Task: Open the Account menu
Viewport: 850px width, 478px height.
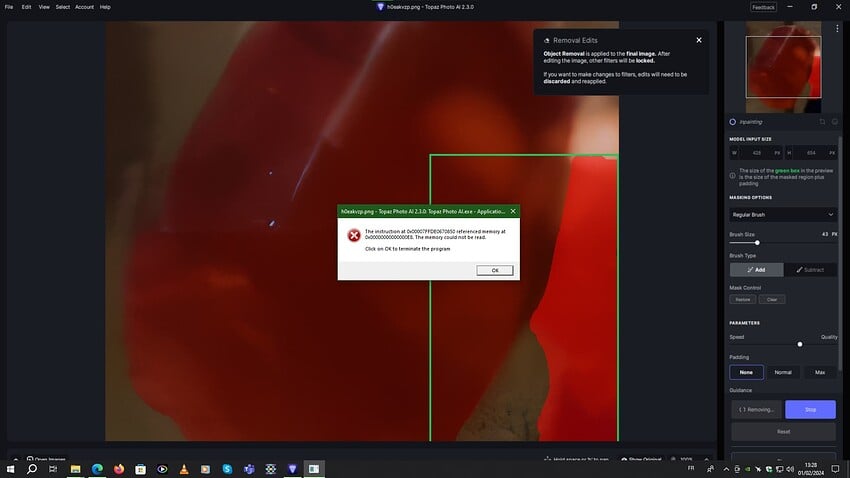Action: (84, 7)
